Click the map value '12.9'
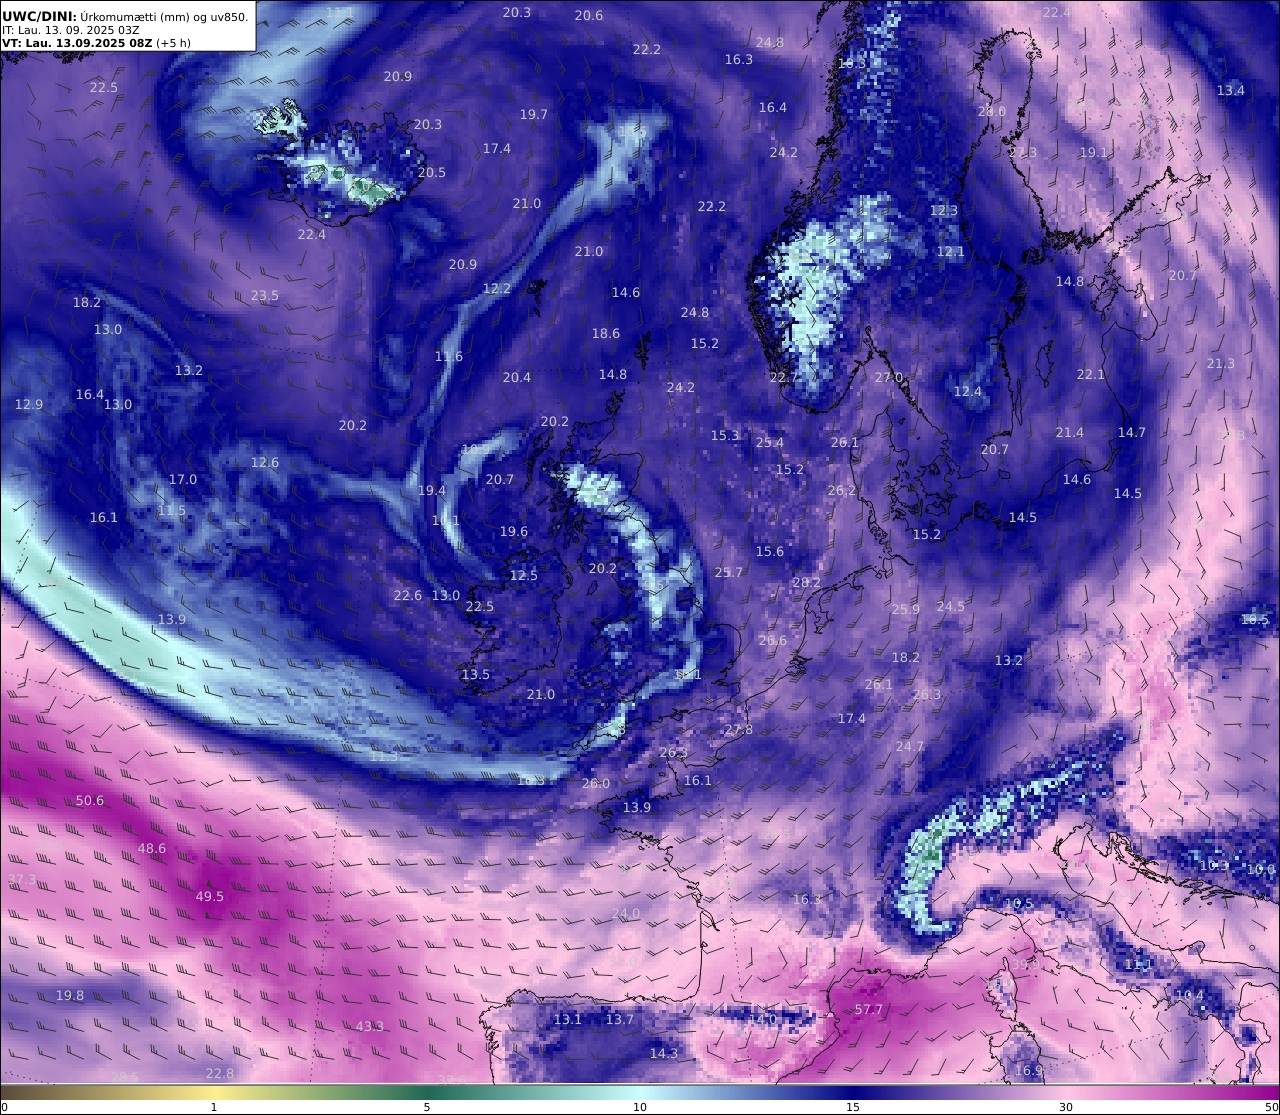 [29, 405]
